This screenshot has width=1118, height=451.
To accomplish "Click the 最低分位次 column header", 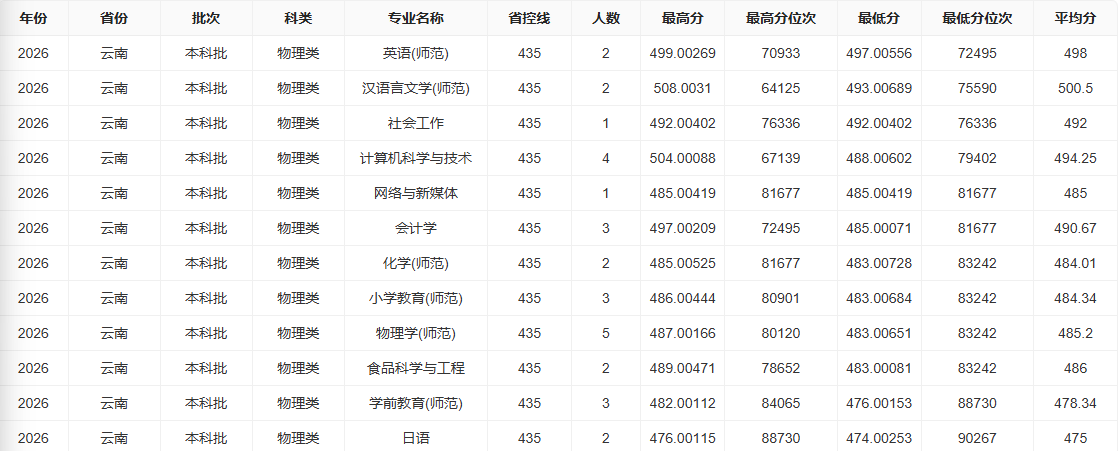I will point(977,19).
